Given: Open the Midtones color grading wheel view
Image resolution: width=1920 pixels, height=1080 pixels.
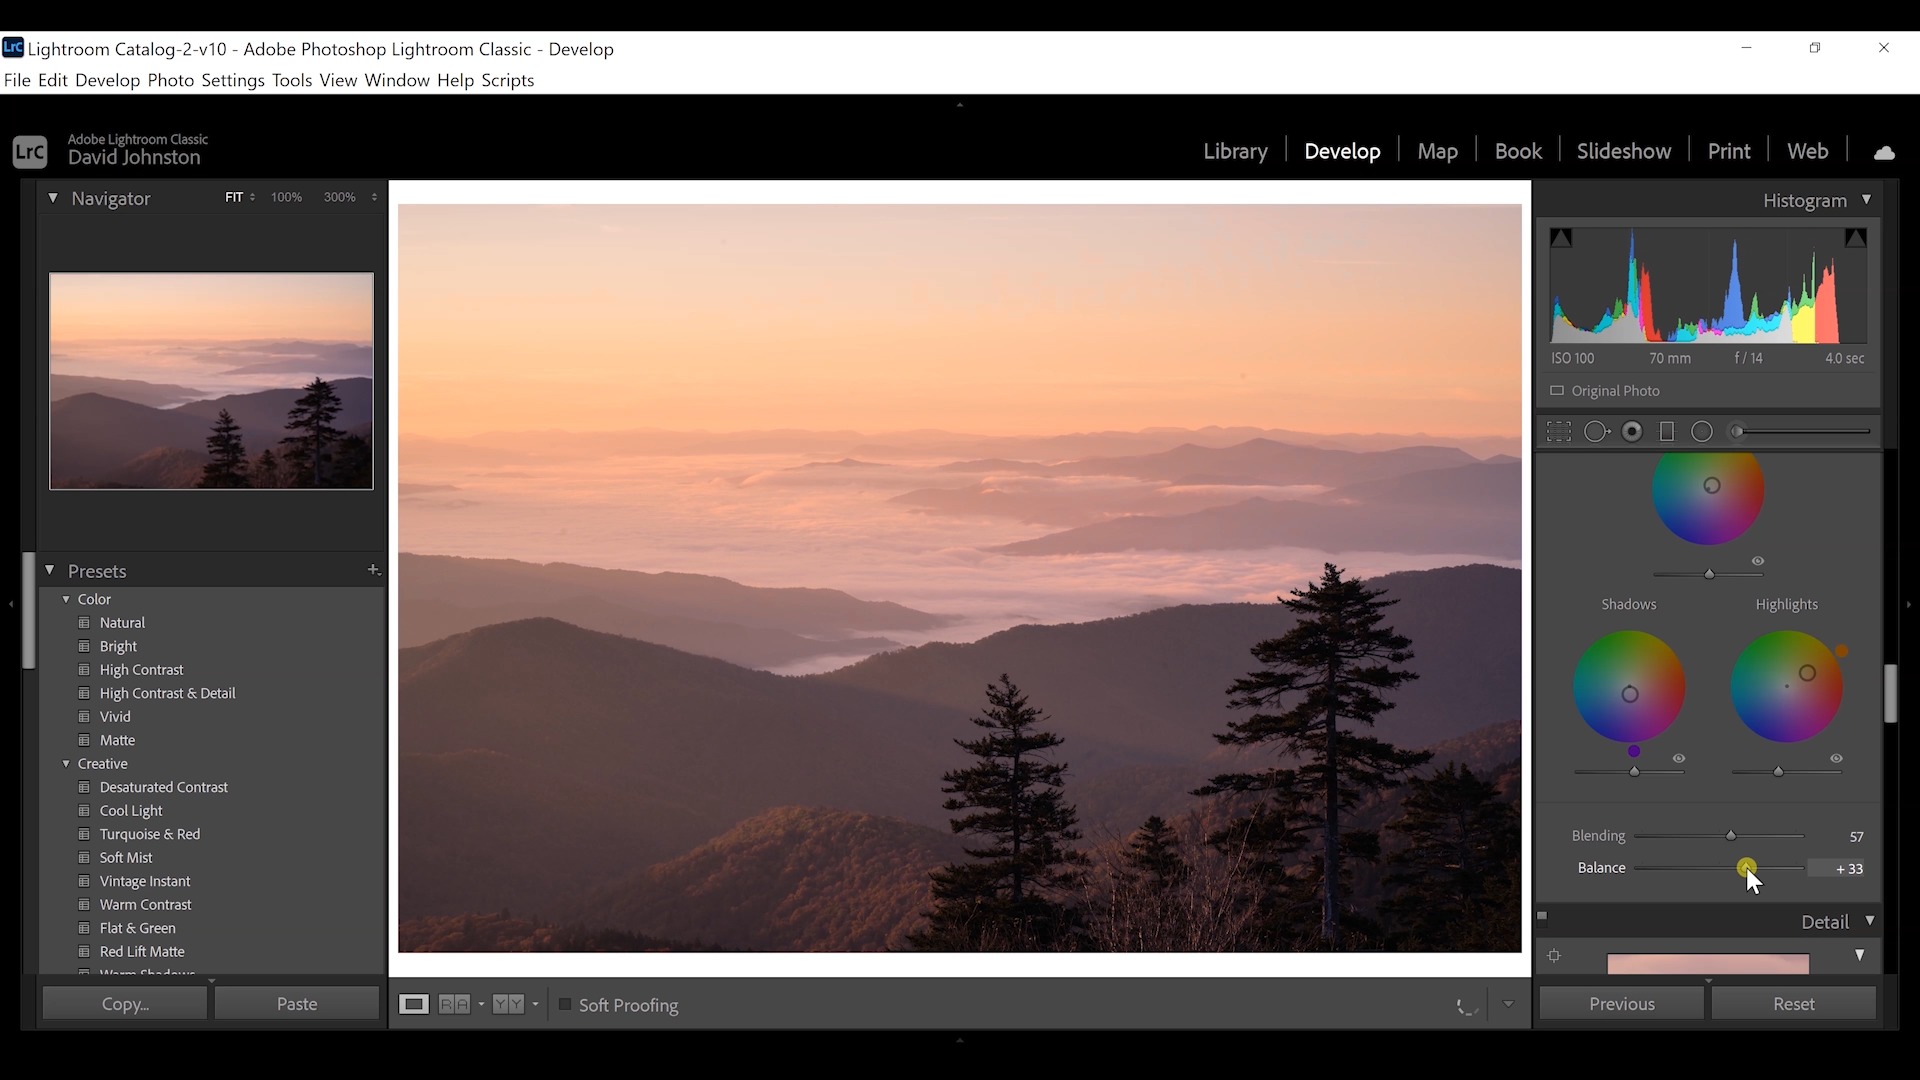Looking at the screenshot, I should pos(1633,431).
